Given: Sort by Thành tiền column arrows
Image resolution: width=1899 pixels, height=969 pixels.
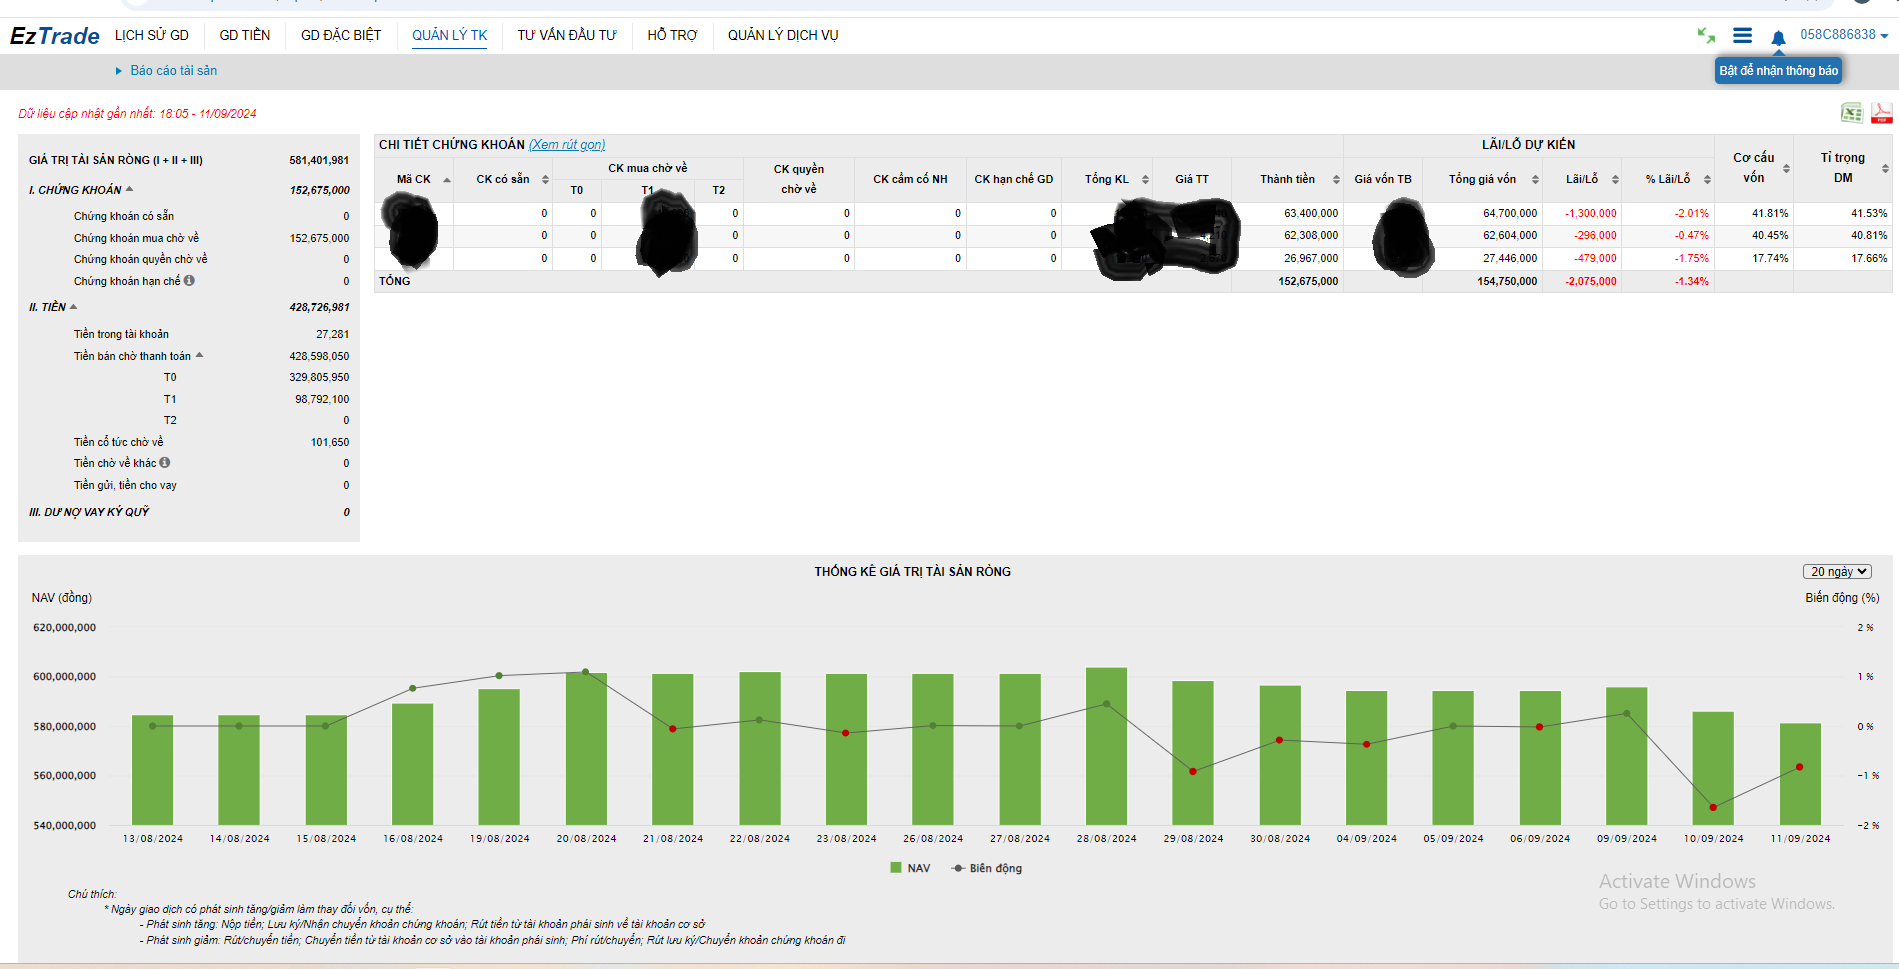Looking at the screenshot, I should click(x=1336, y=180).
